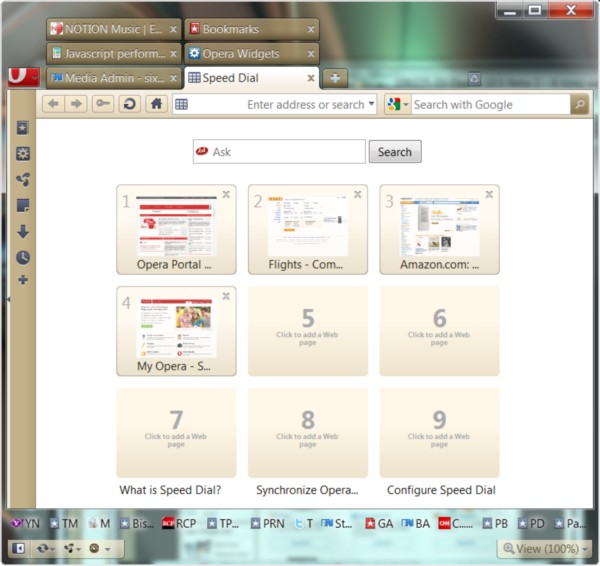Open Bookmarks panel in the sidebar
Image resolution: width=600 pixels, height=566 pixels.
pos(23,128)
